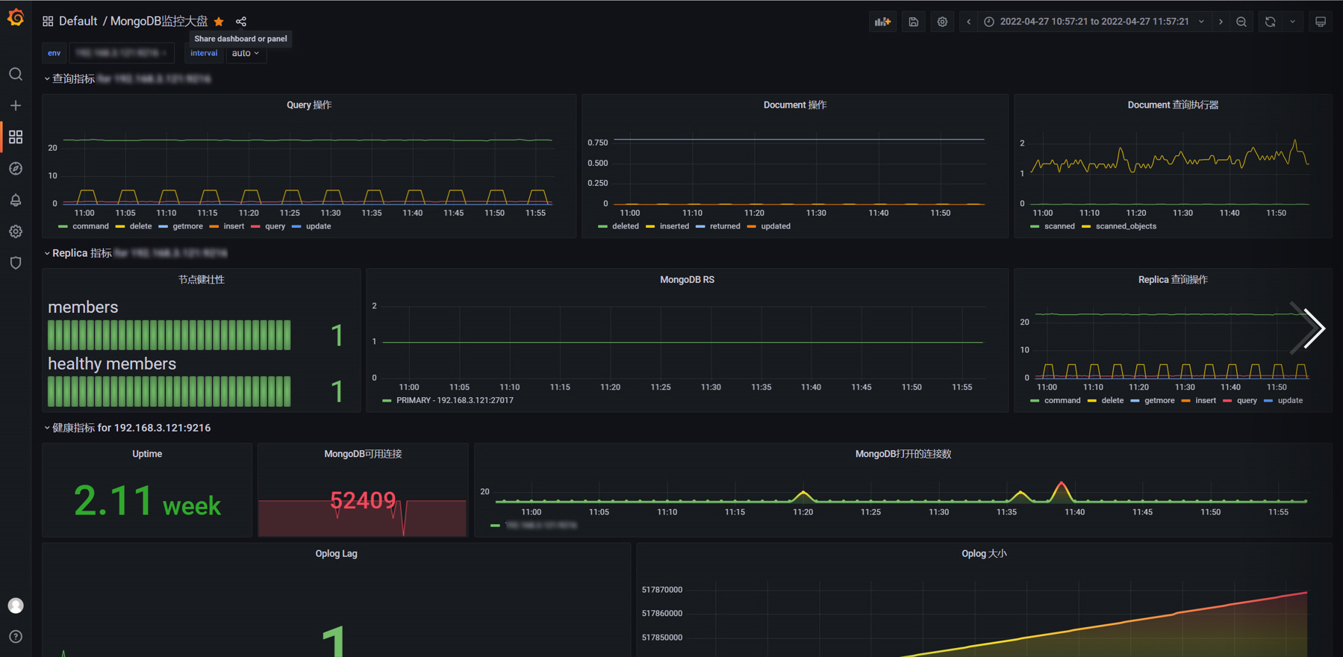
Task: Toggle scanned_objects series in legend
Action: pos(1125,227)
